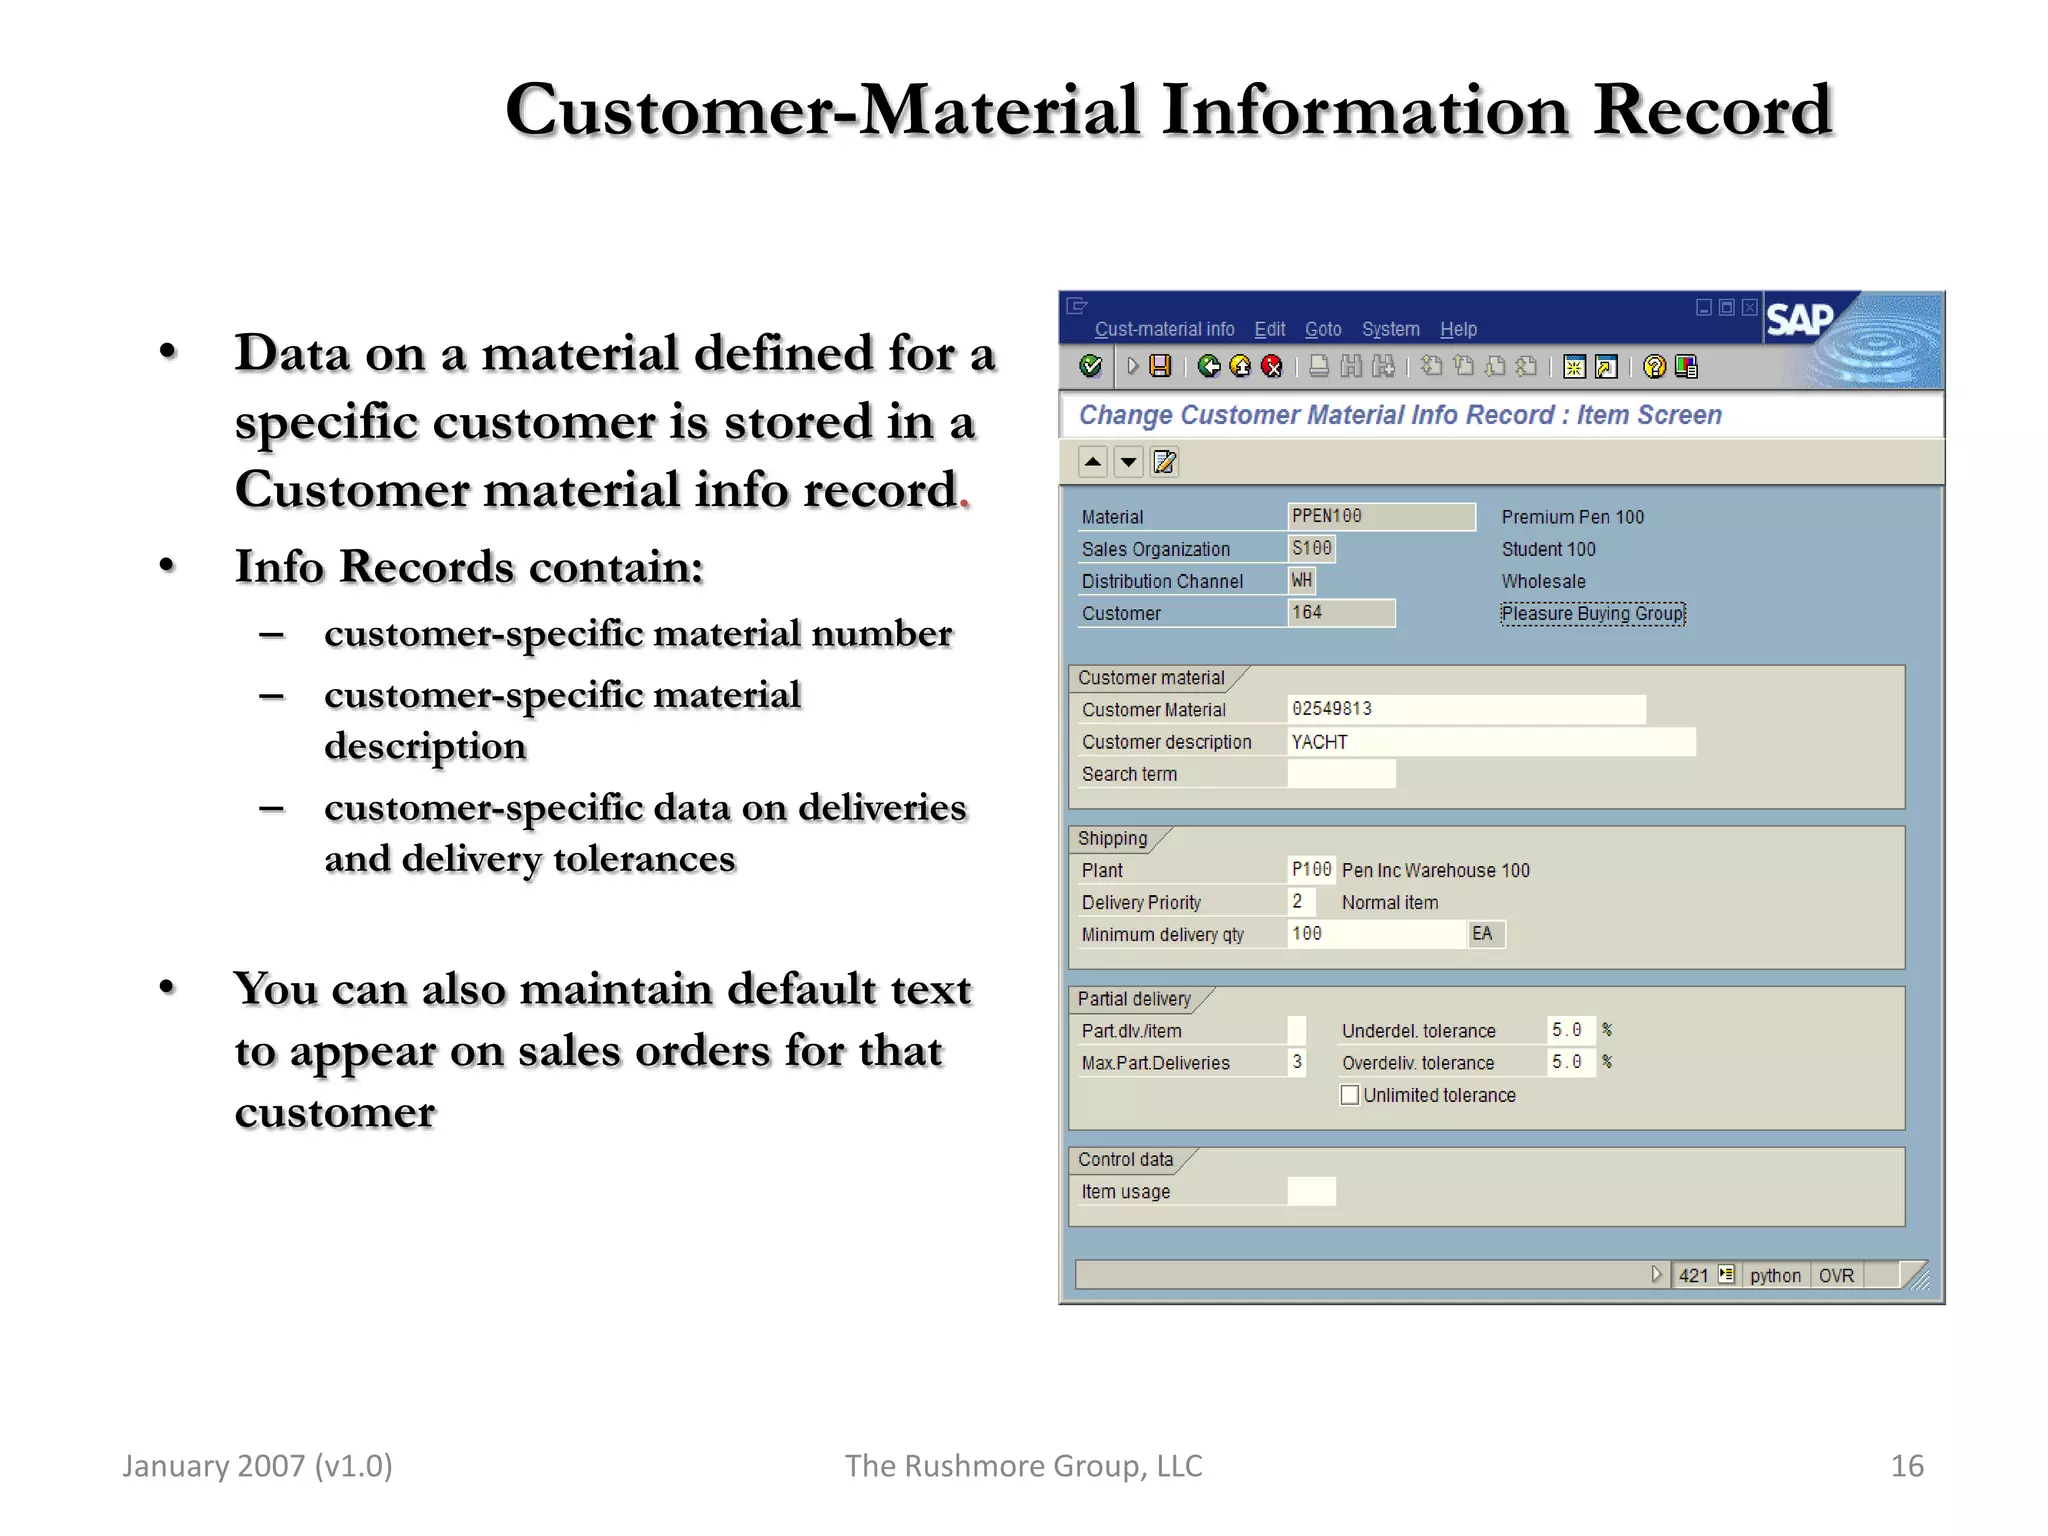Click the Material field showing PPEN100
This screenshot has width=2048, height=1536.
(x=1381, y=516)
